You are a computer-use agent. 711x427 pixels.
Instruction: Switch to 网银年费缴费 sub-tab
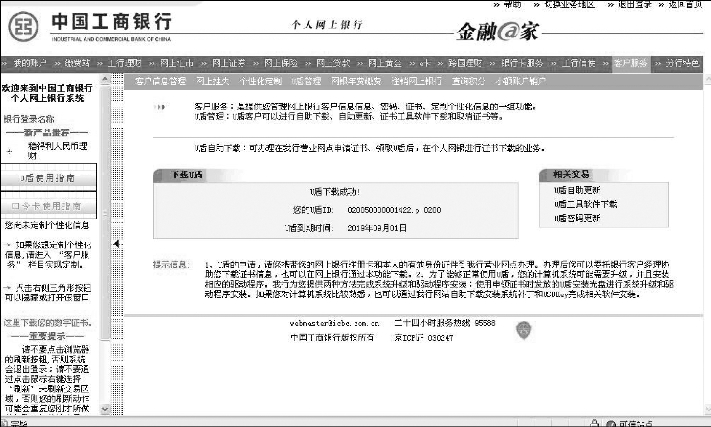pos(356,81)
